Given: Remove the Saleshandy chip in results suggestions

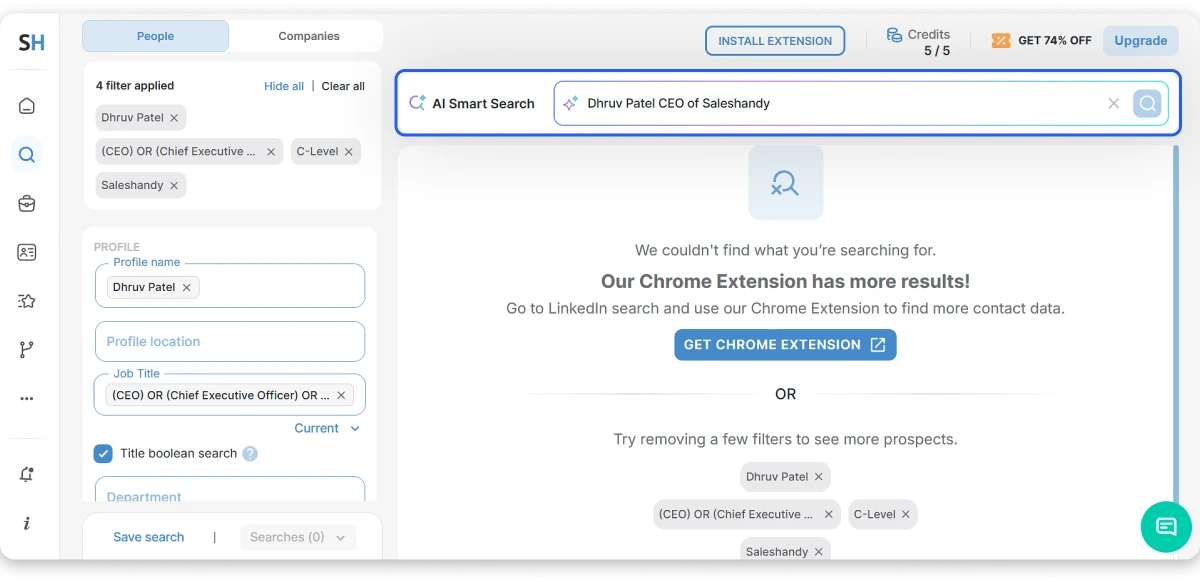Looking at the screenshot, I should (819, 552).
